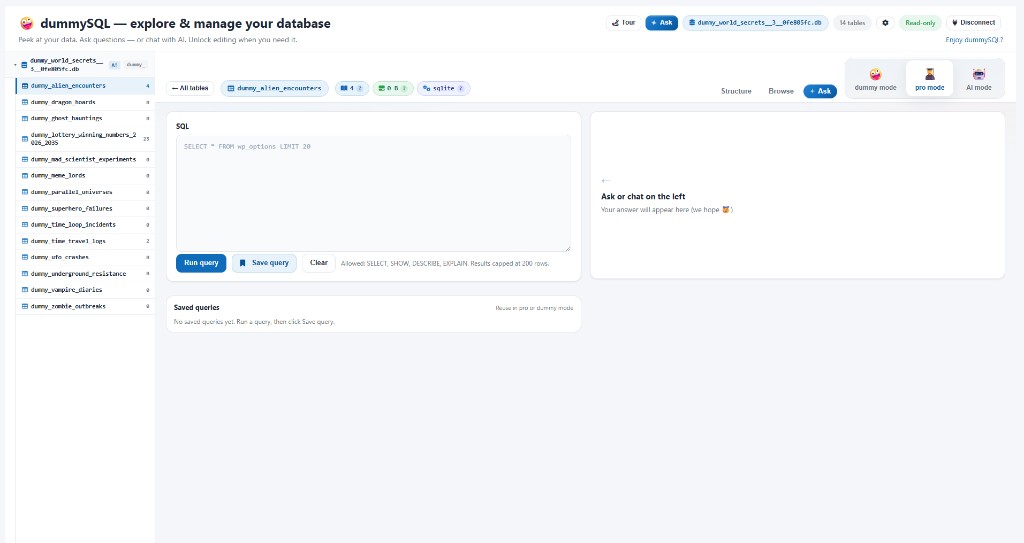Open the dummy_meme_lords table name

coord(58,175)
